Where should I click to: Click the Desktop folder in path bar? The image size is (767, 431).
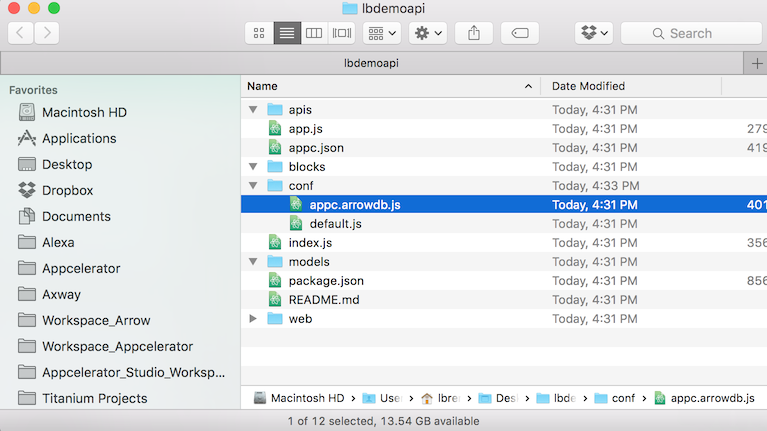[498, 398]
